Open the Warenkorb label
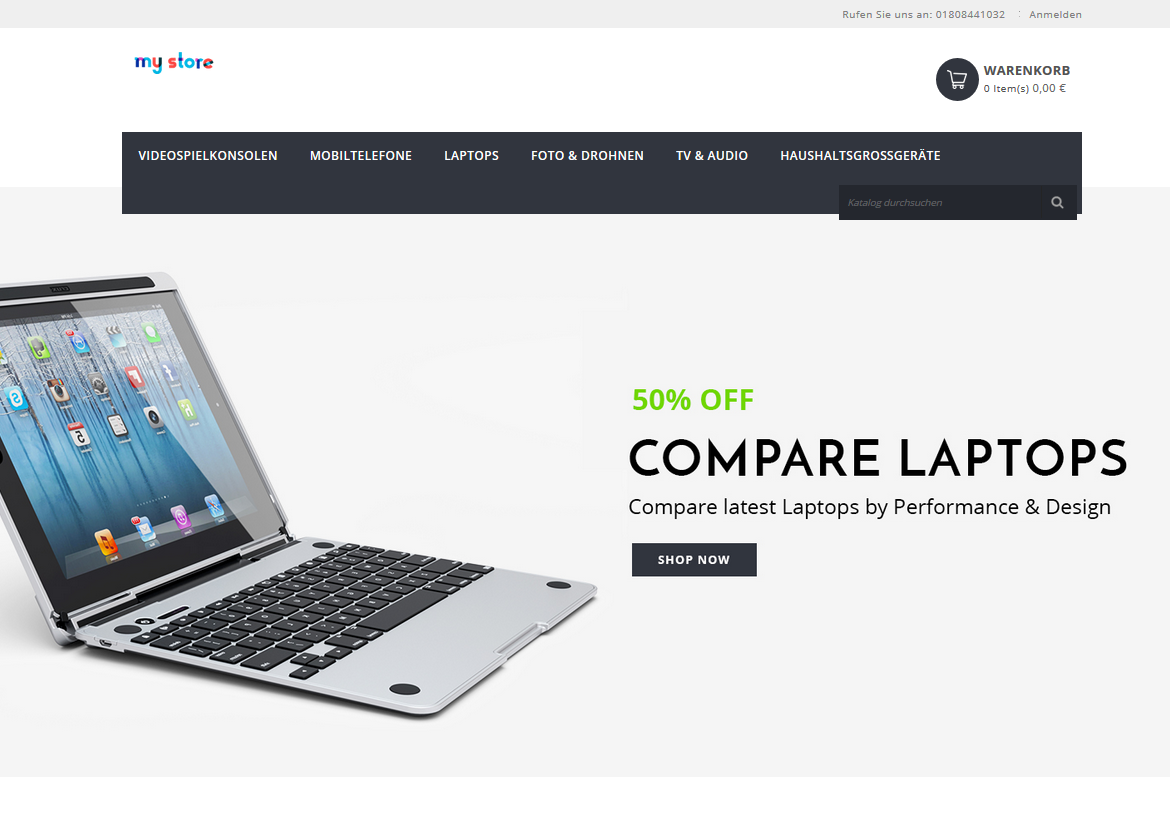The image size is (1170, 819). tap(1026, 70)
